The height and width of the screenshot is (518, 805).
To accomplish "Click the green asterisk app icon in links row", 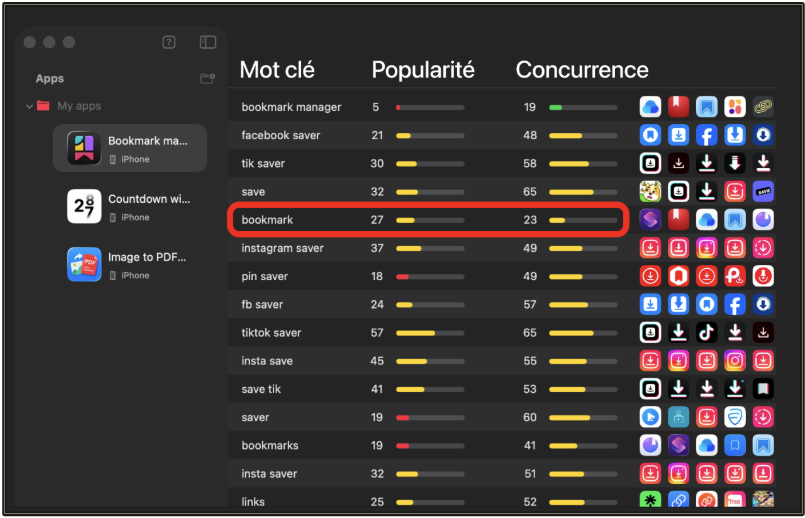I will pos(651,501).
